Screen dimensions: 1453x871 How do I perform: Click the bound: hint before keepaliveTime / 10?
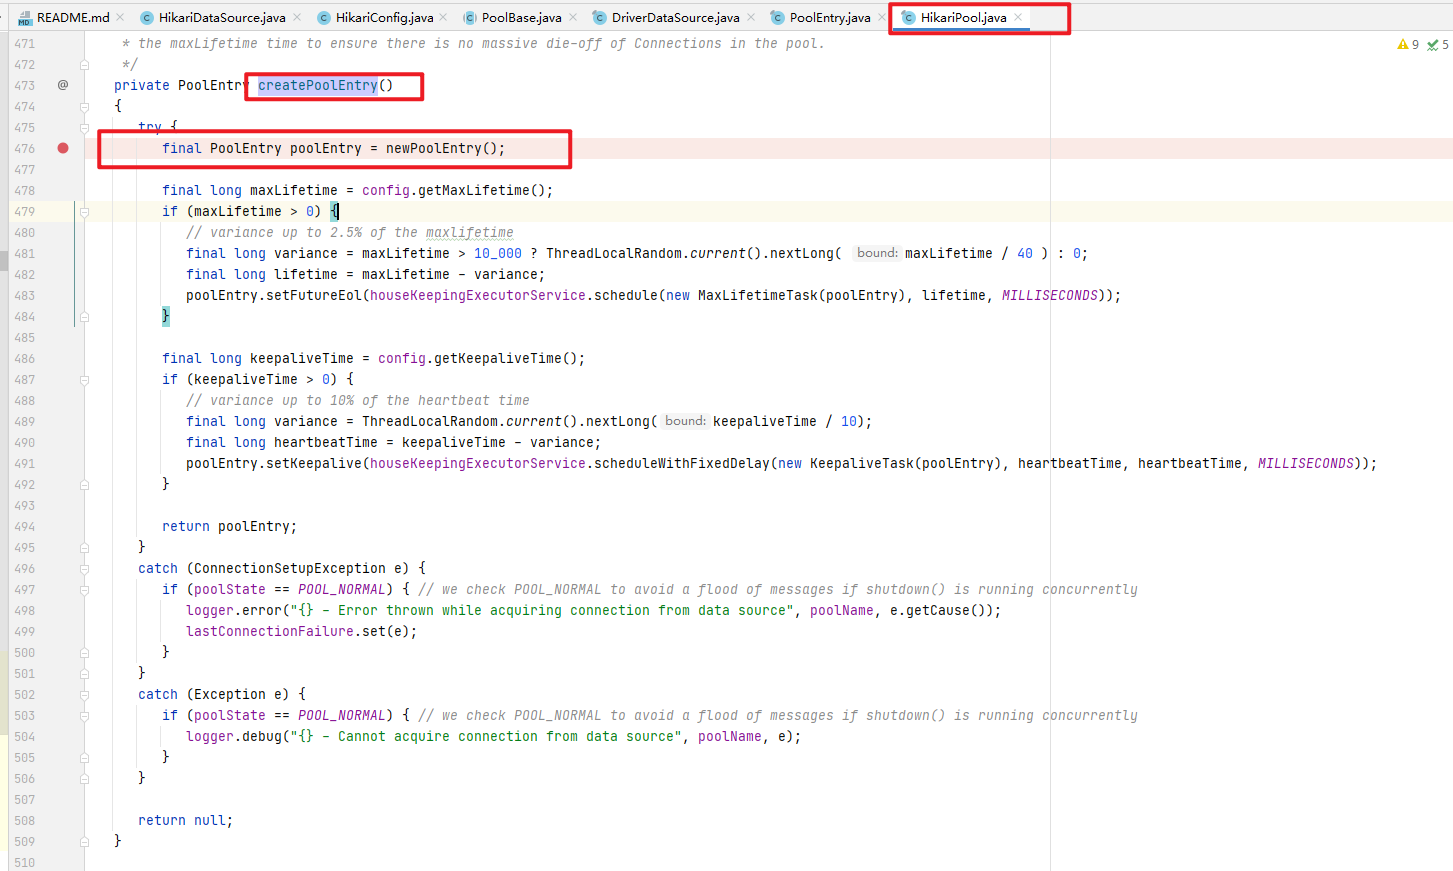tap(685, 421)
